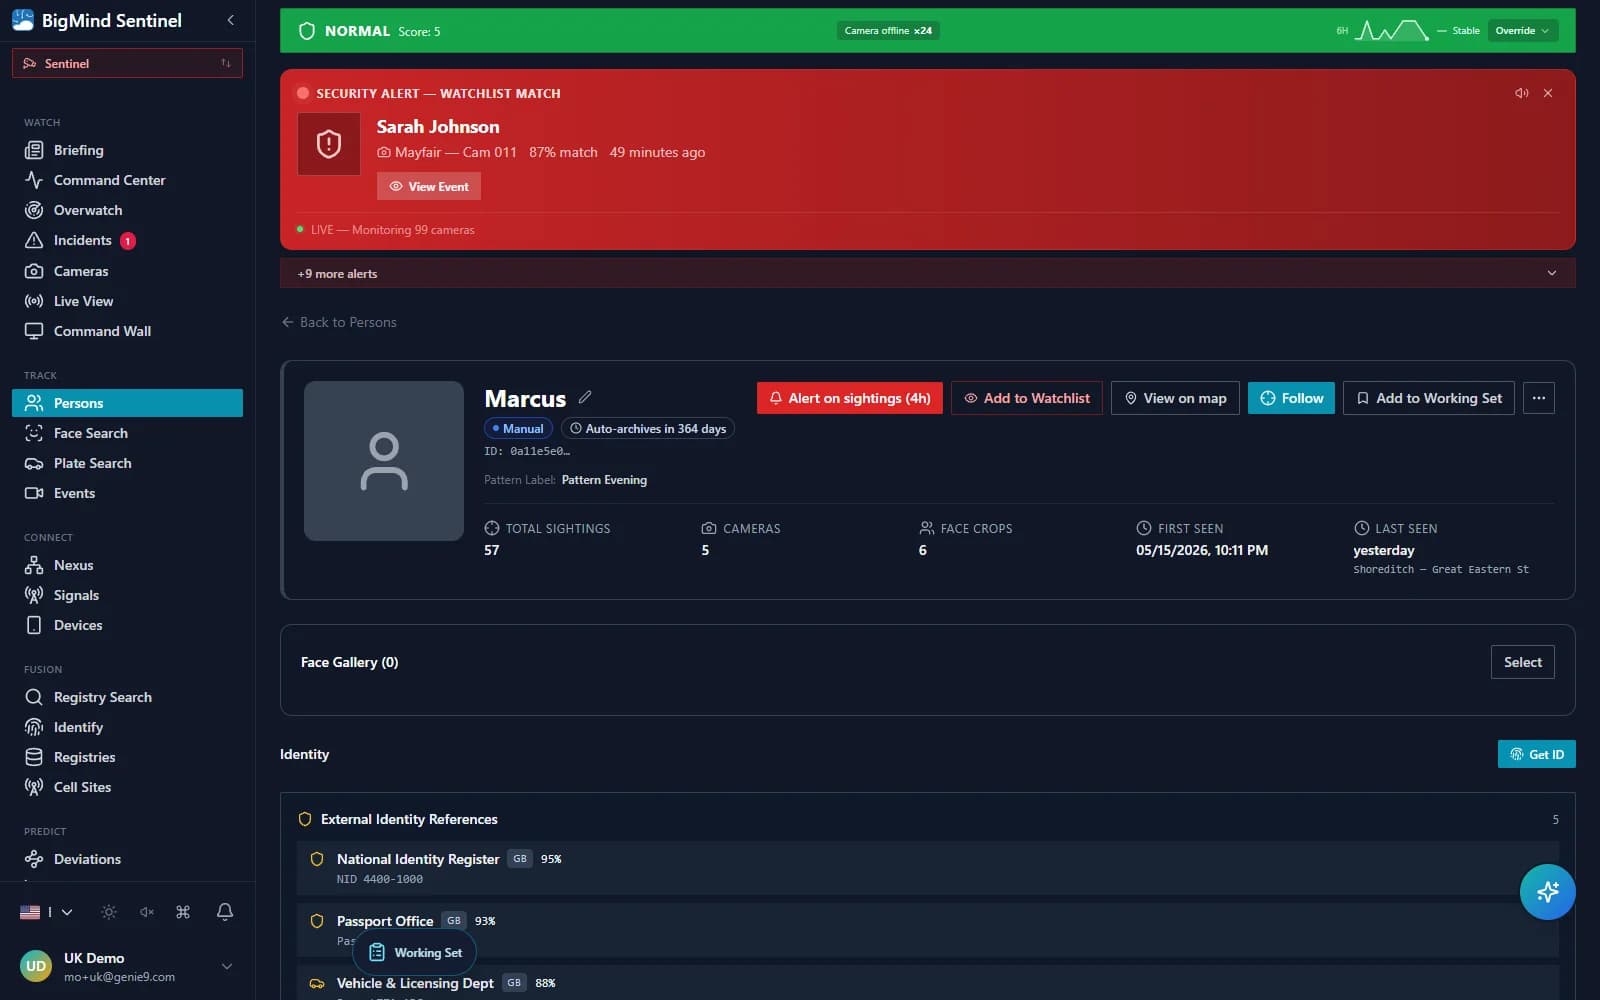This screenshot has height=1000, width=1600.
Task: Open Live View
Action: 127,301
